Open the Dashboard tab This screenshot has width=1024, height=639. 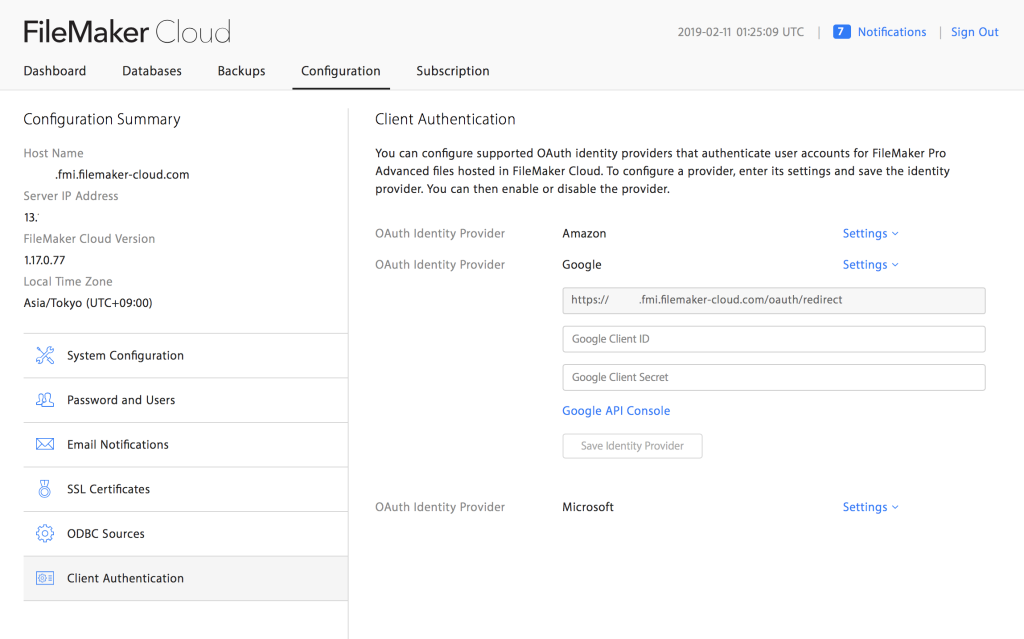click(x=55, y=71)
